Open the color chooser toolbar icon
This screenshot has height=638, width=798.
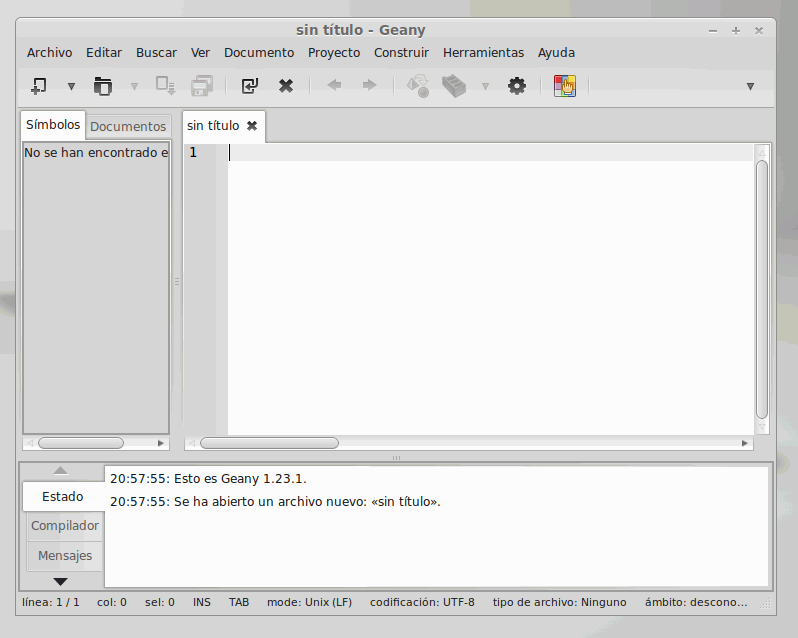pyautogui.click(x=565, y=86)
